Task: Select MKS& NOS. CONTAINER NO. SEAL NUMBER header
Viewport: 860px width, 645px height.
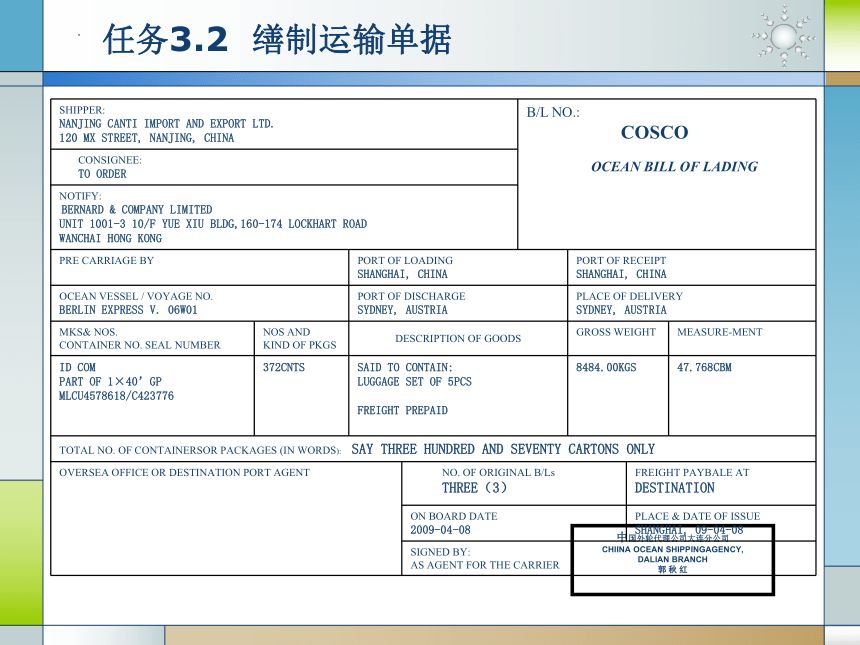Action: [140, 338]
